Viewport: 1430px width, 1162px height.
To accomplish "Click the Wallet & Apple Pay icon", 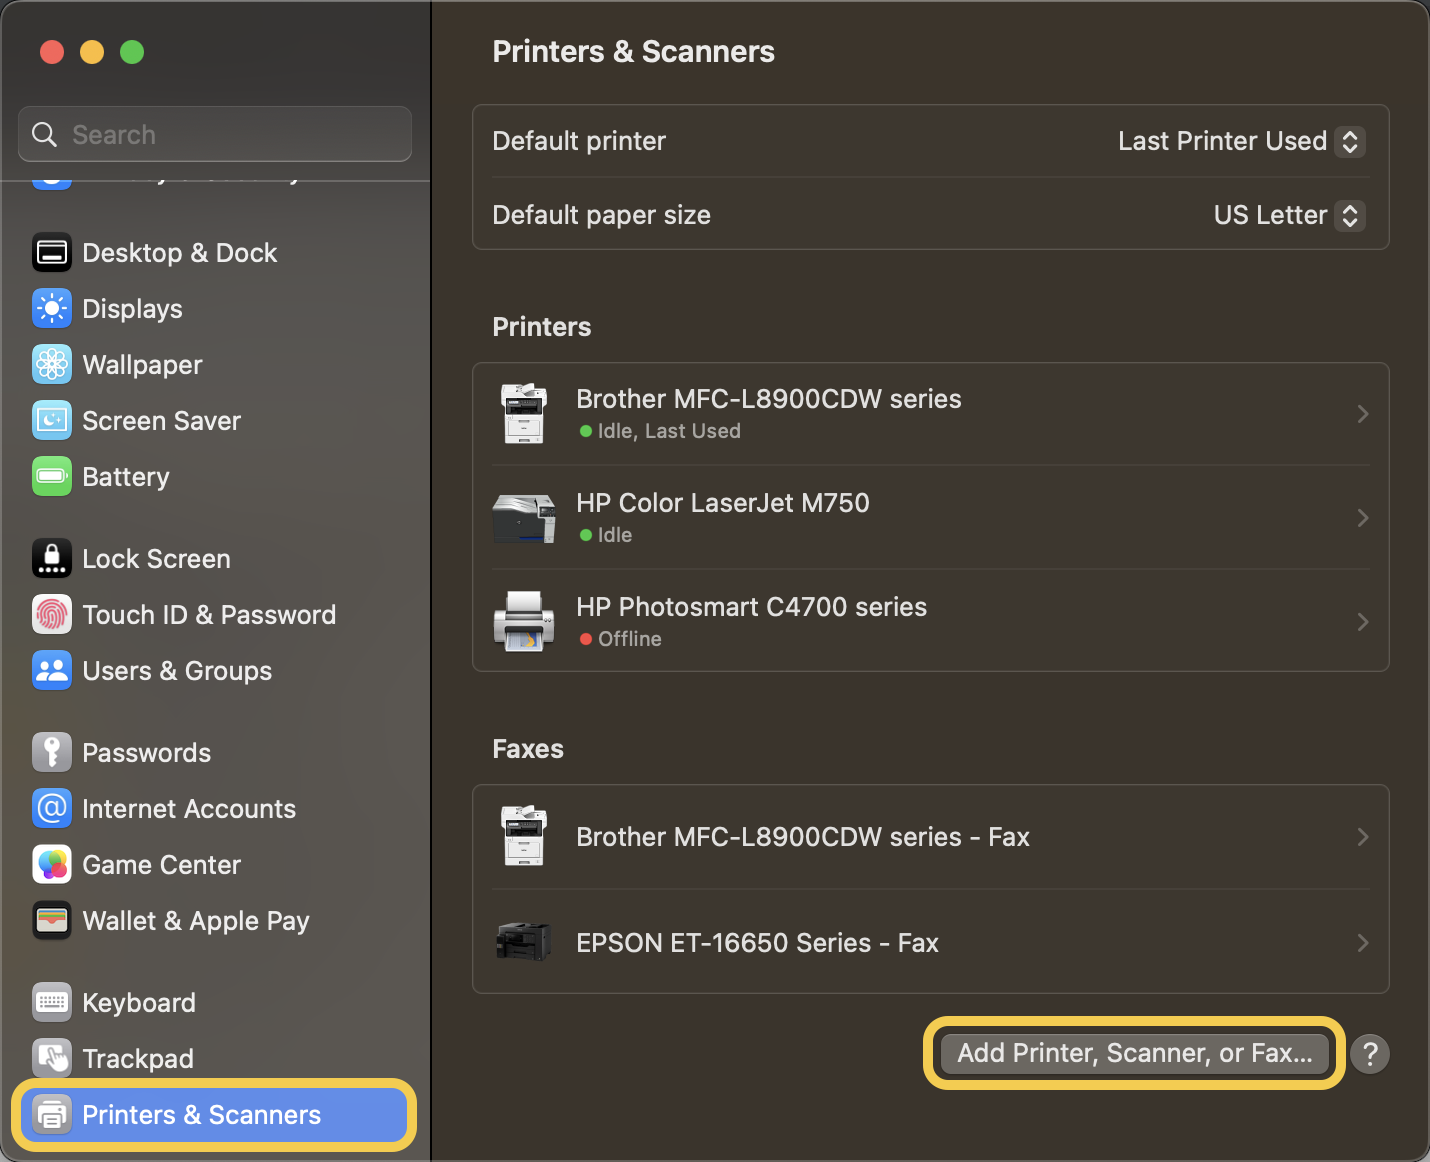I will (52, 921).
